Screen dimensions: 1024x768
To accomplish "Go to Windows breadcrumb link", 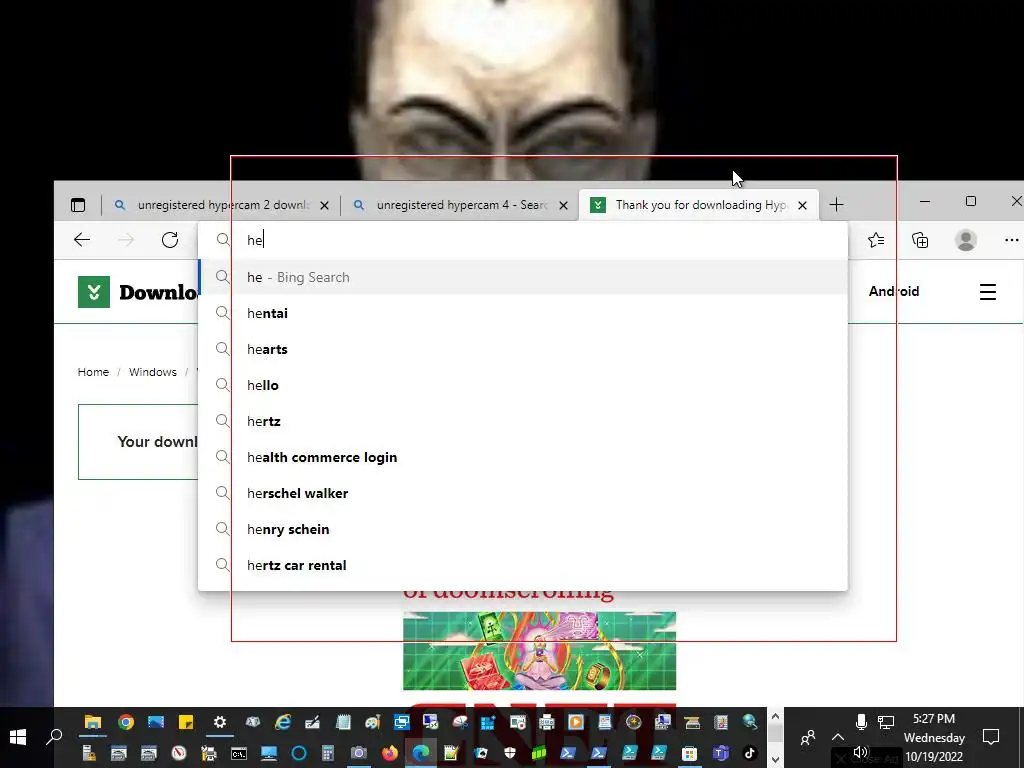I will tap(152, 372).
